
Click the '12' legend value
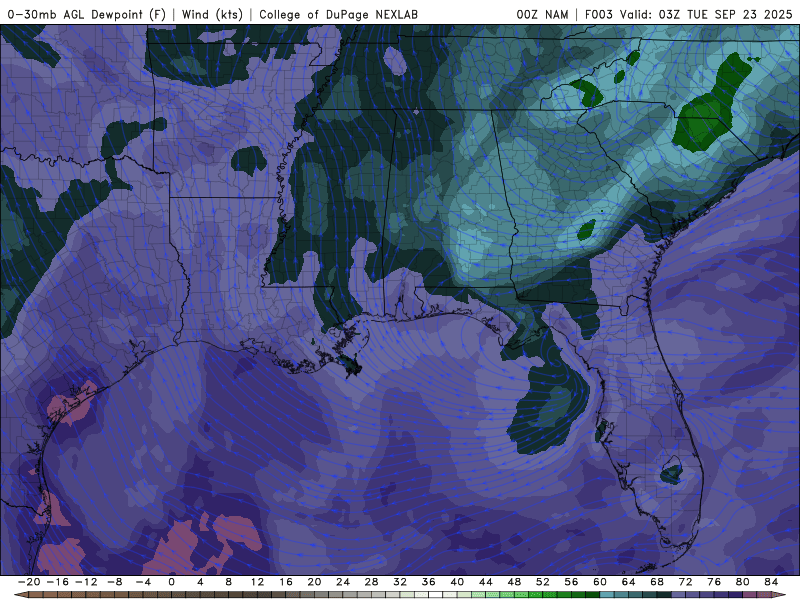pos(257,582)
